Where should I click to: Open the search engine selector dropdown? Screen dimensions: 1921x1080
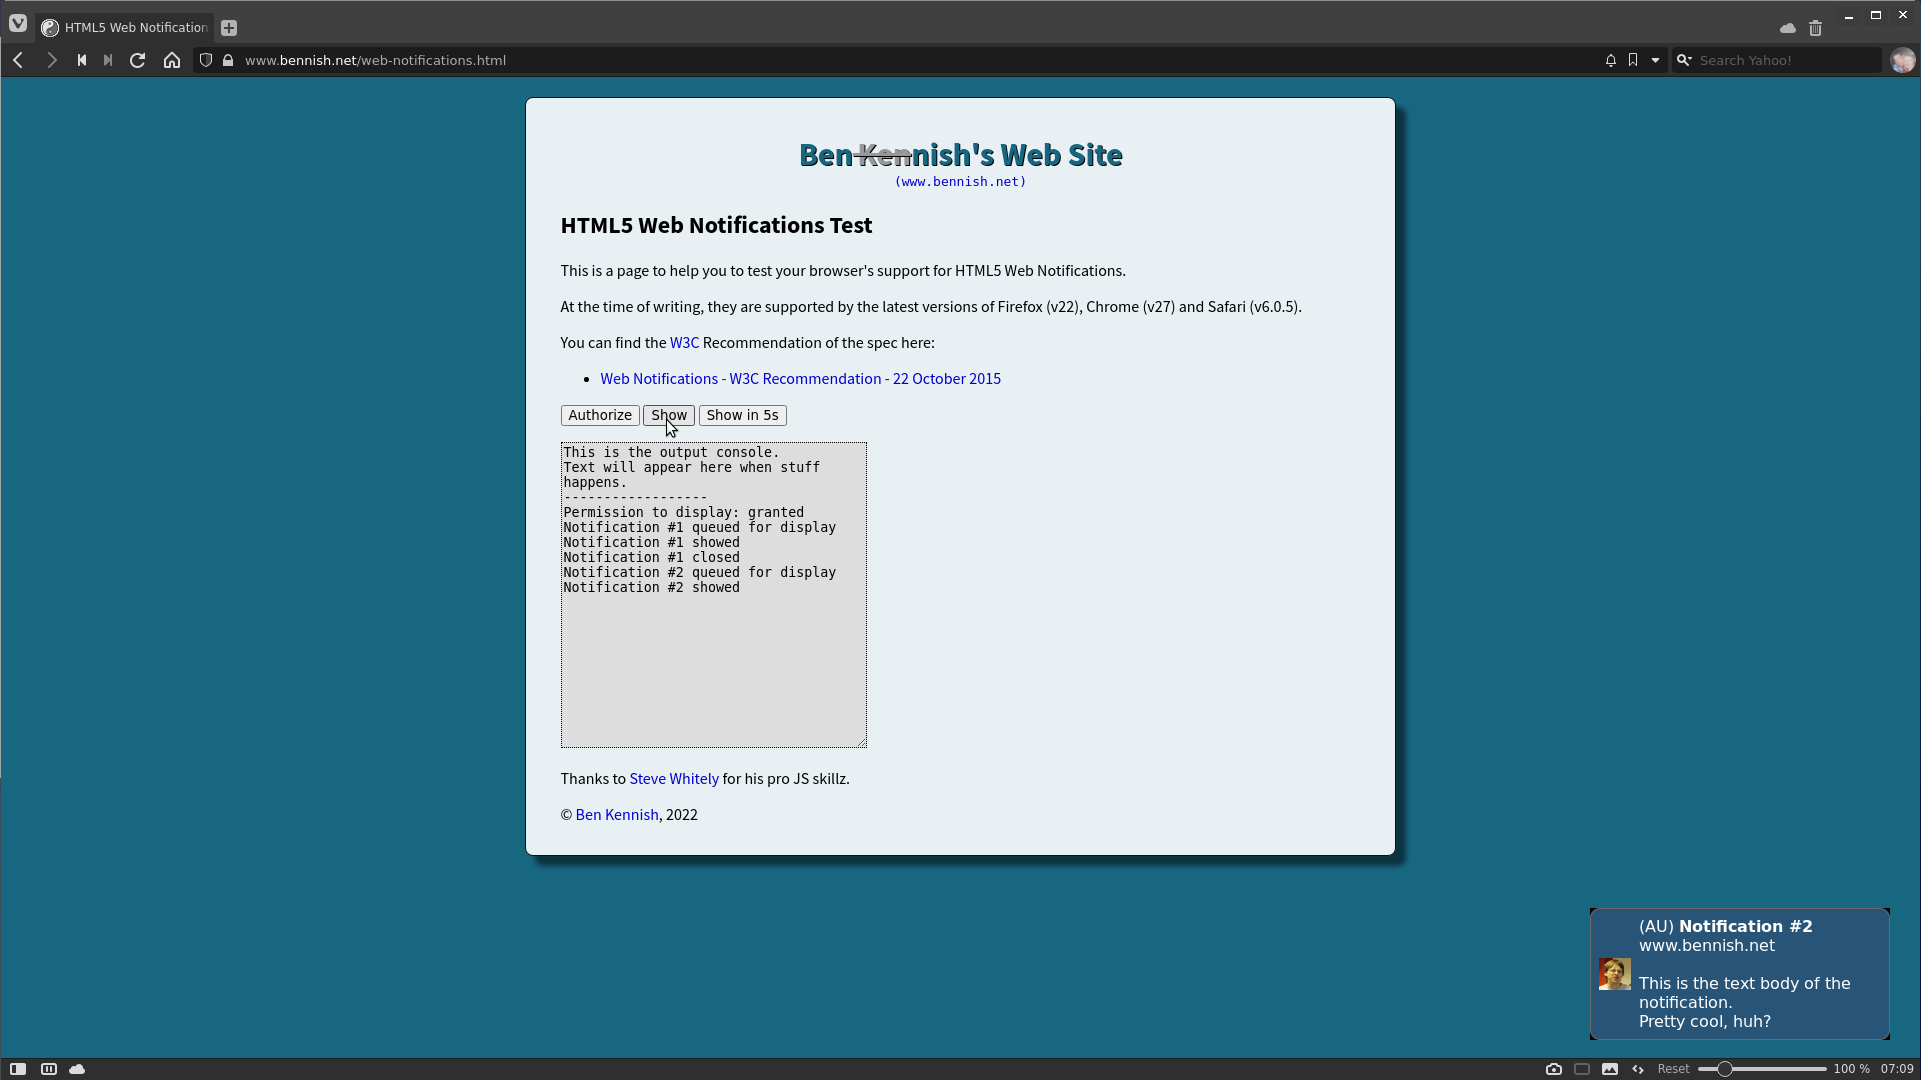pyautogui.click(x=1684, y=60)
